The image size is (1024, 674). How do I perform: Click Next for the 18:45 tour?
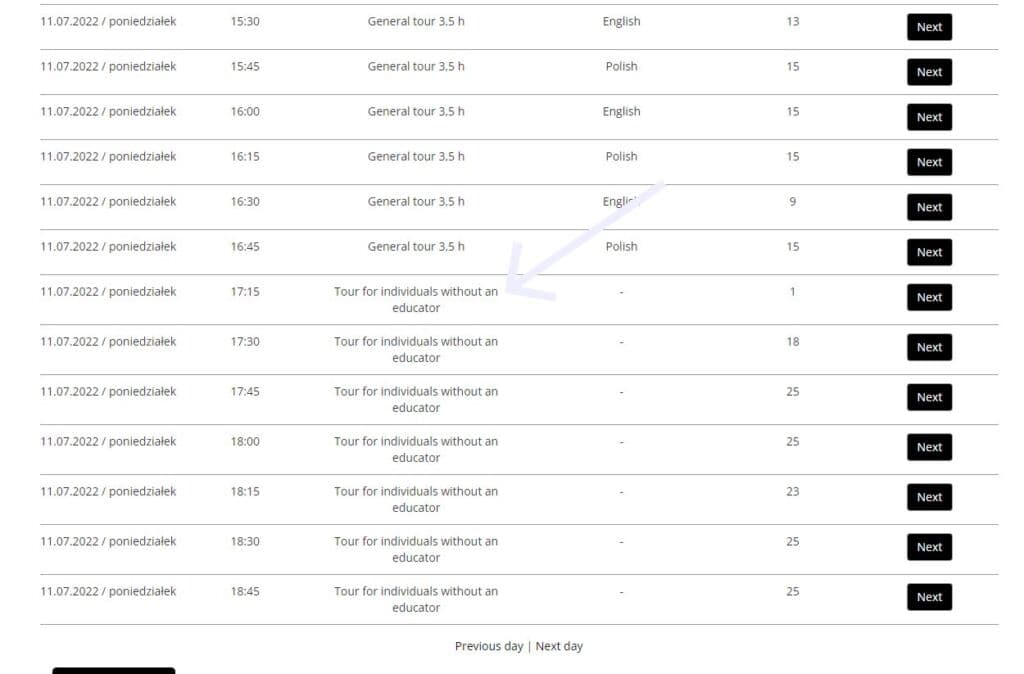[x=929, y=597]
